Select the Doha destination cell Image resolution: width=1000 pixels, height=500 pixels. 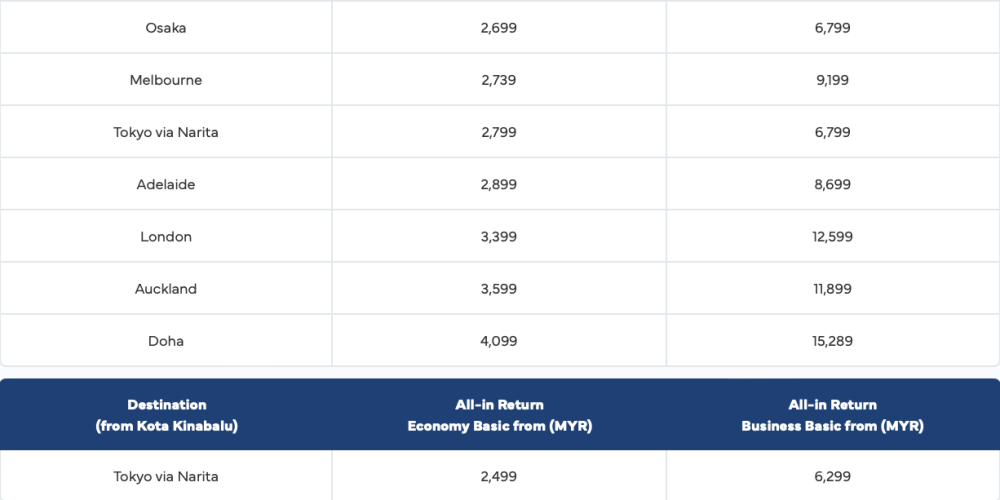166,341
